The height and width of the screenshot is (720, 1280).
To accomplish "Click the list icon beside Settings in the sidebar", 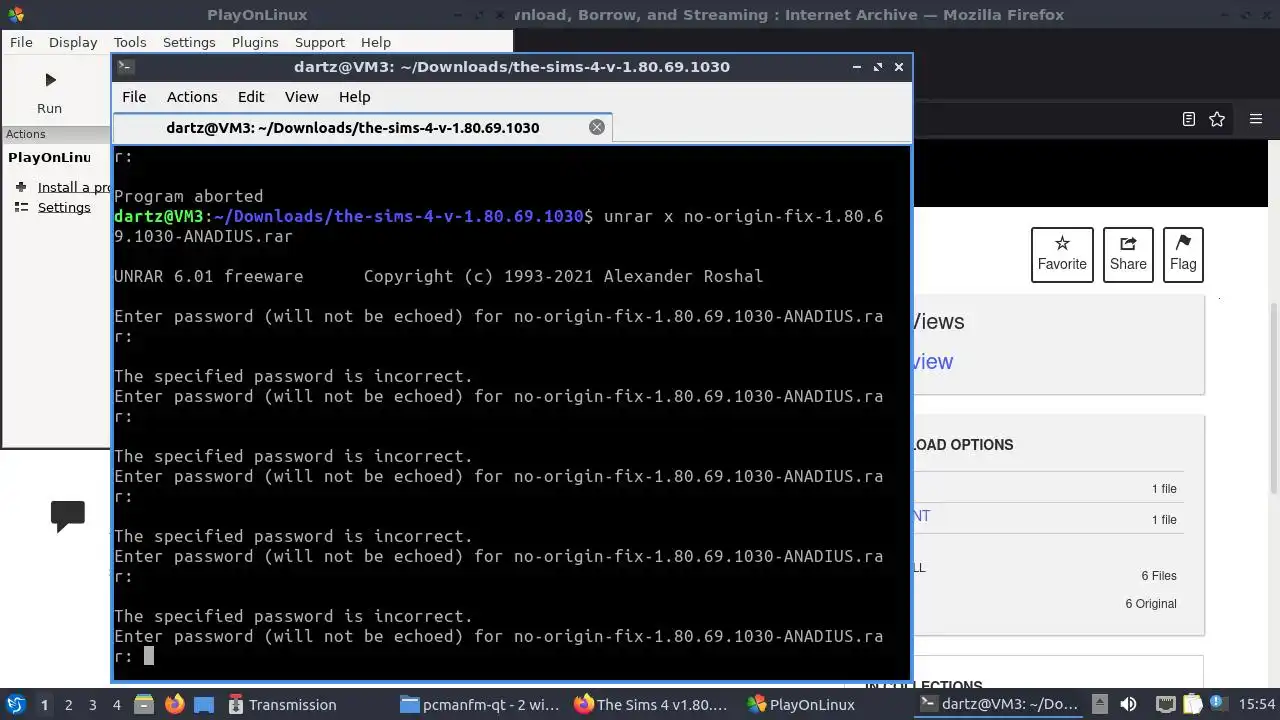I will pyautogui.click(x=21, y=207).
